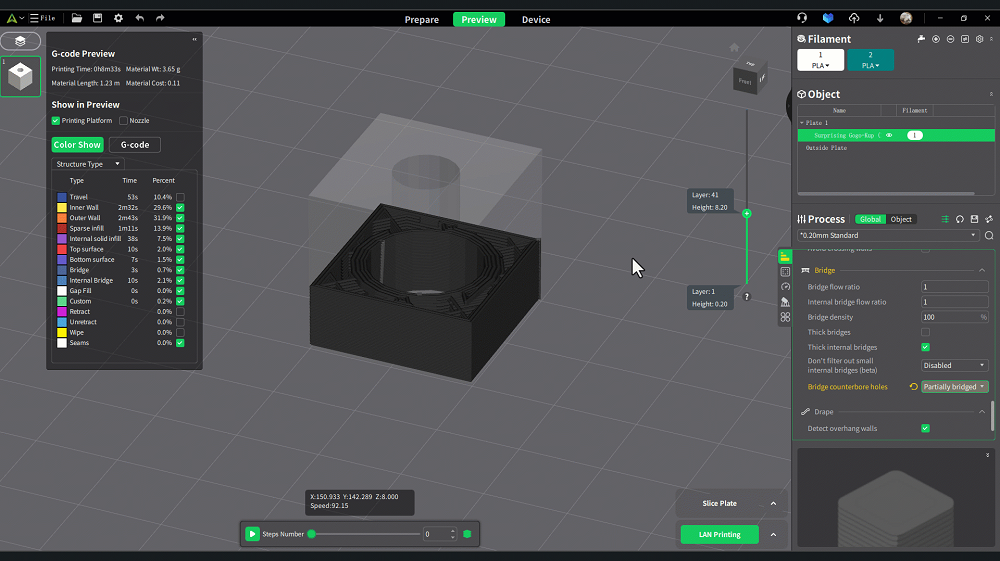Click the save project icon
This screenshot has width=1000, height=561.
[97, 18]
